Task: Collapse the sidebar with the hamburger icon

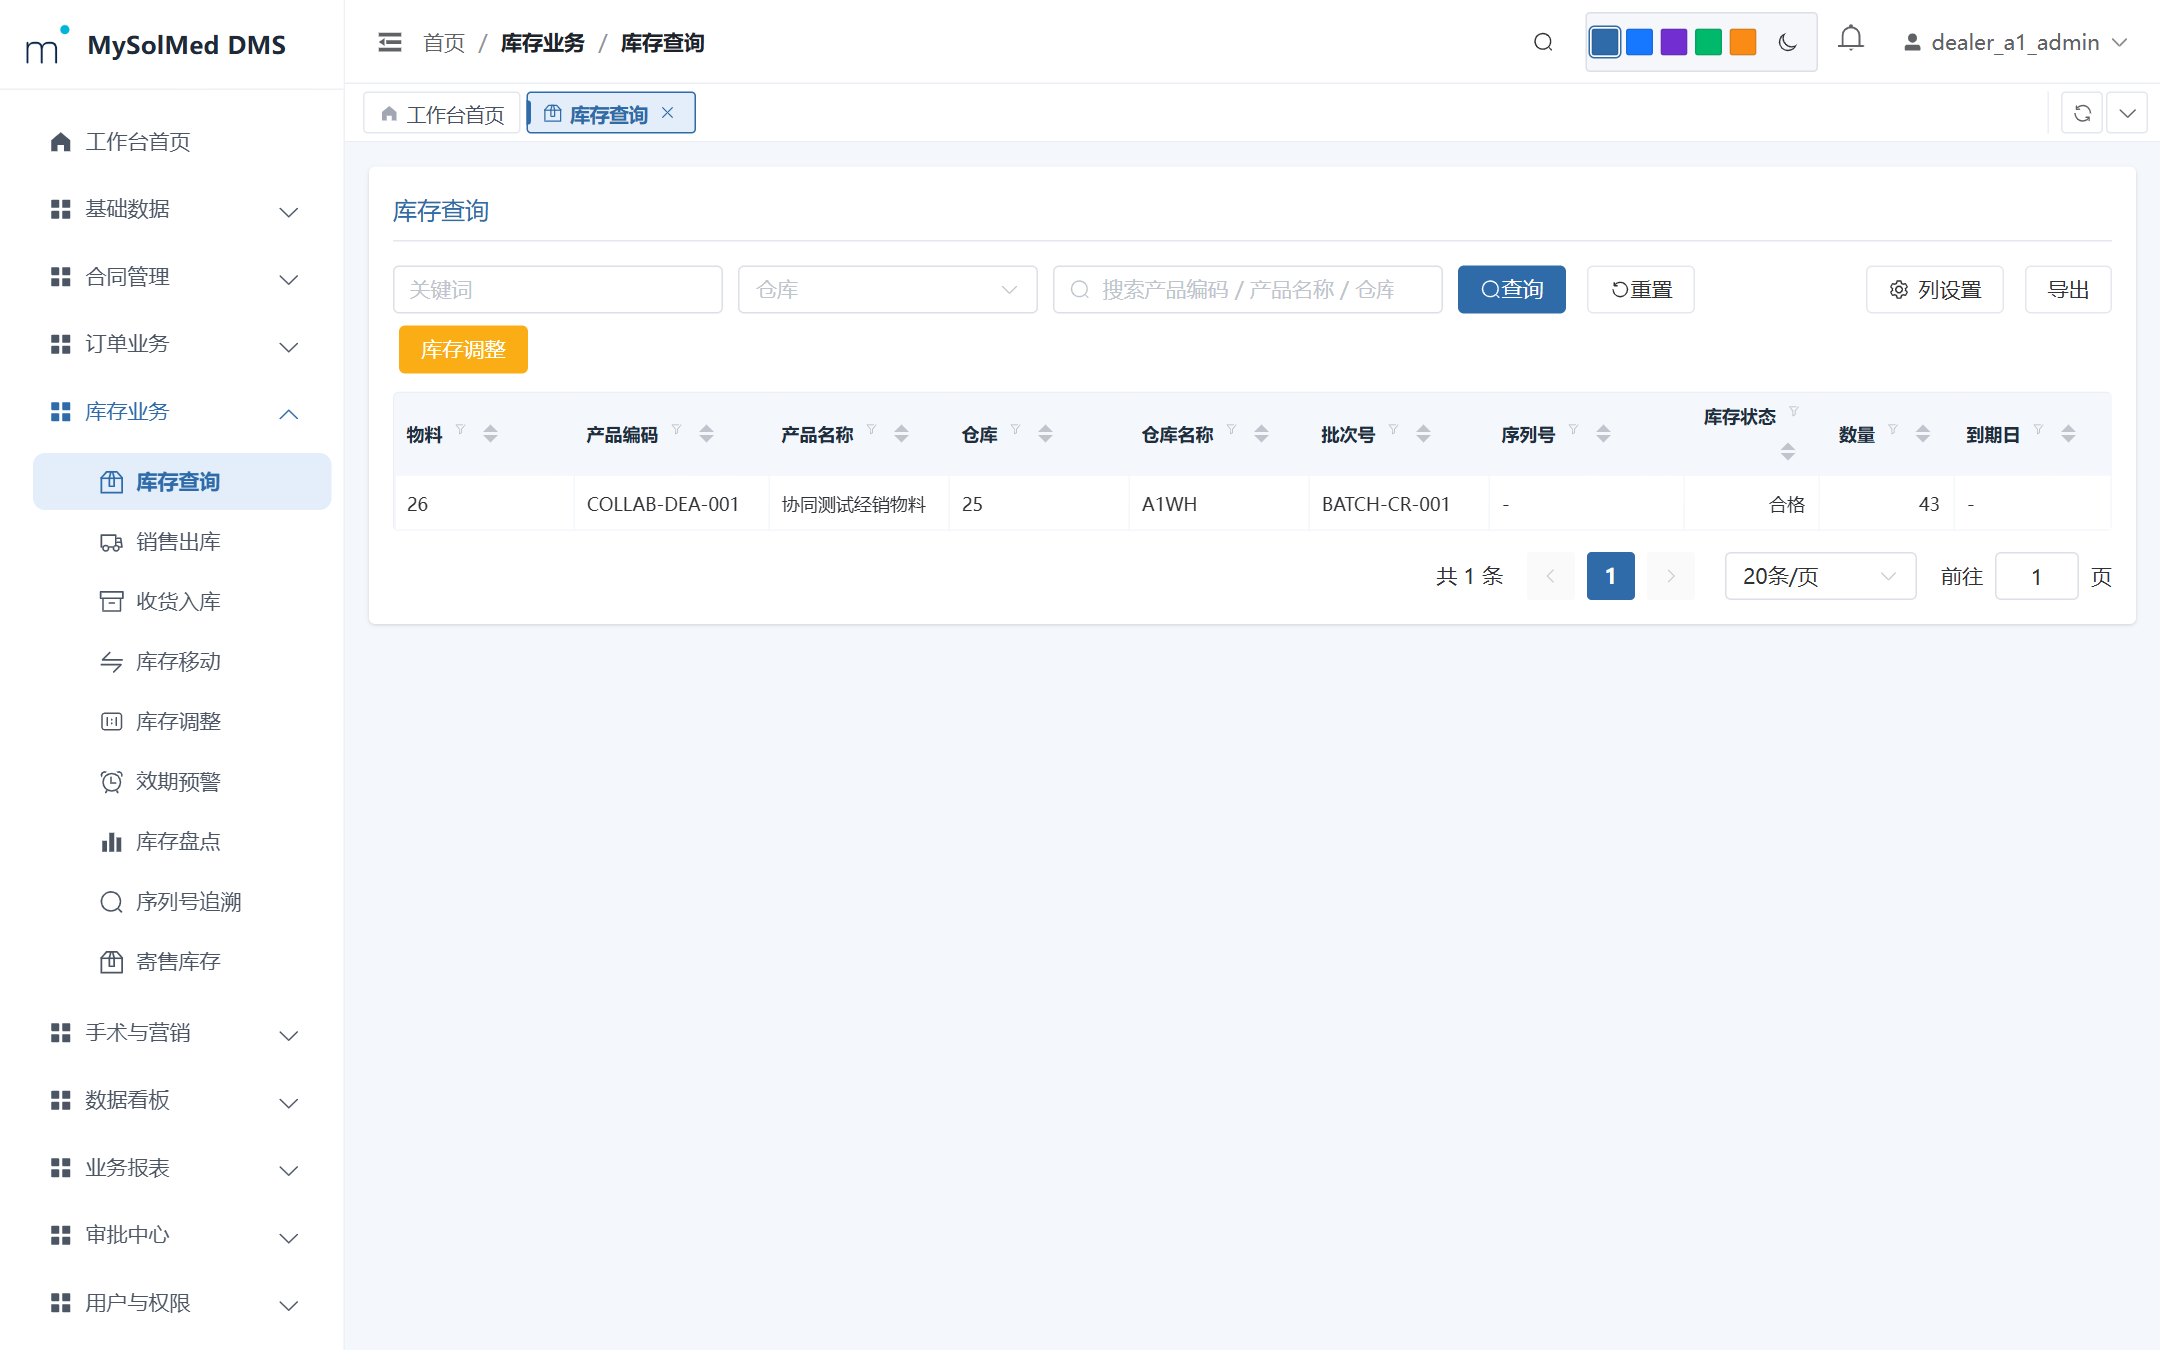Action: click(390, 42)
